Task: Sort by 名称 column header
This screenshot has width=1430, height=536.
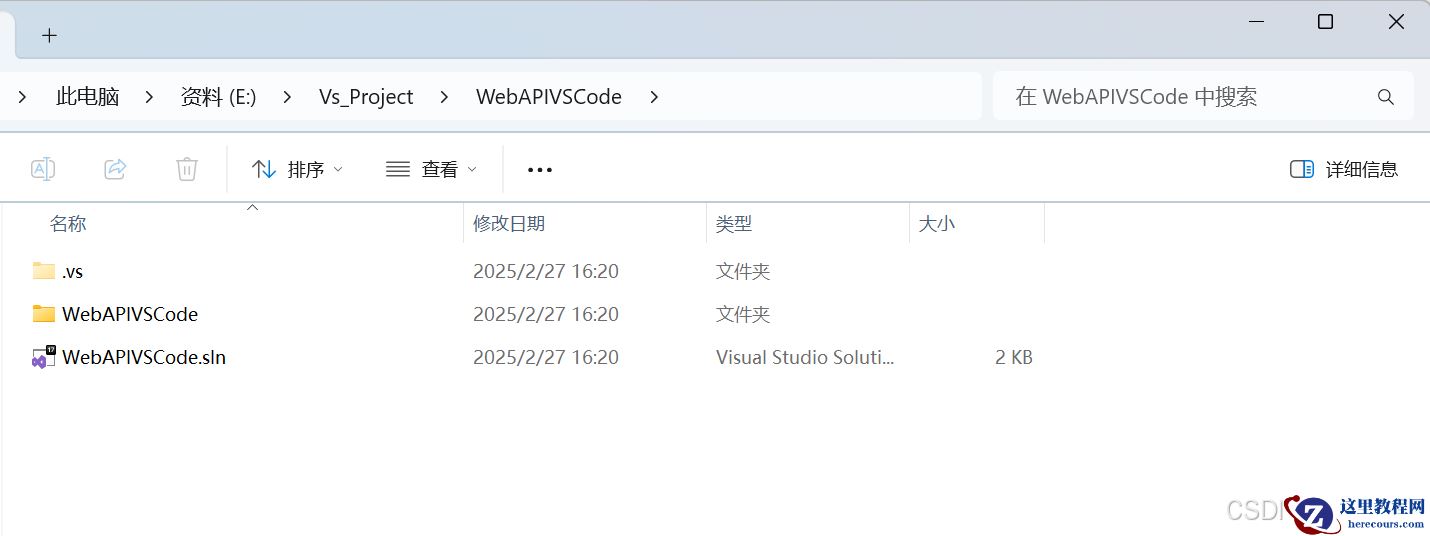Action: point(68,224)
